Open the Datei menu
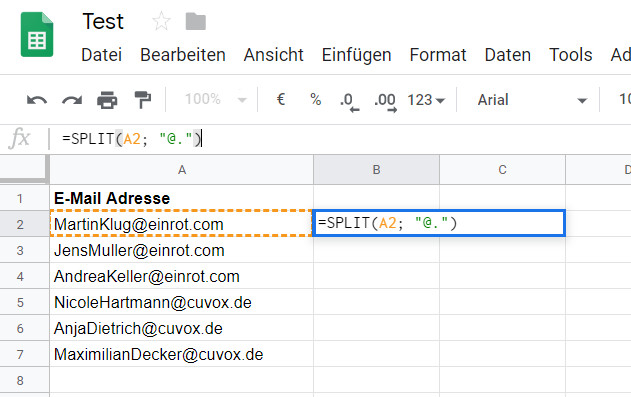This screenshot has width=631, height=397. click(101, 55)
